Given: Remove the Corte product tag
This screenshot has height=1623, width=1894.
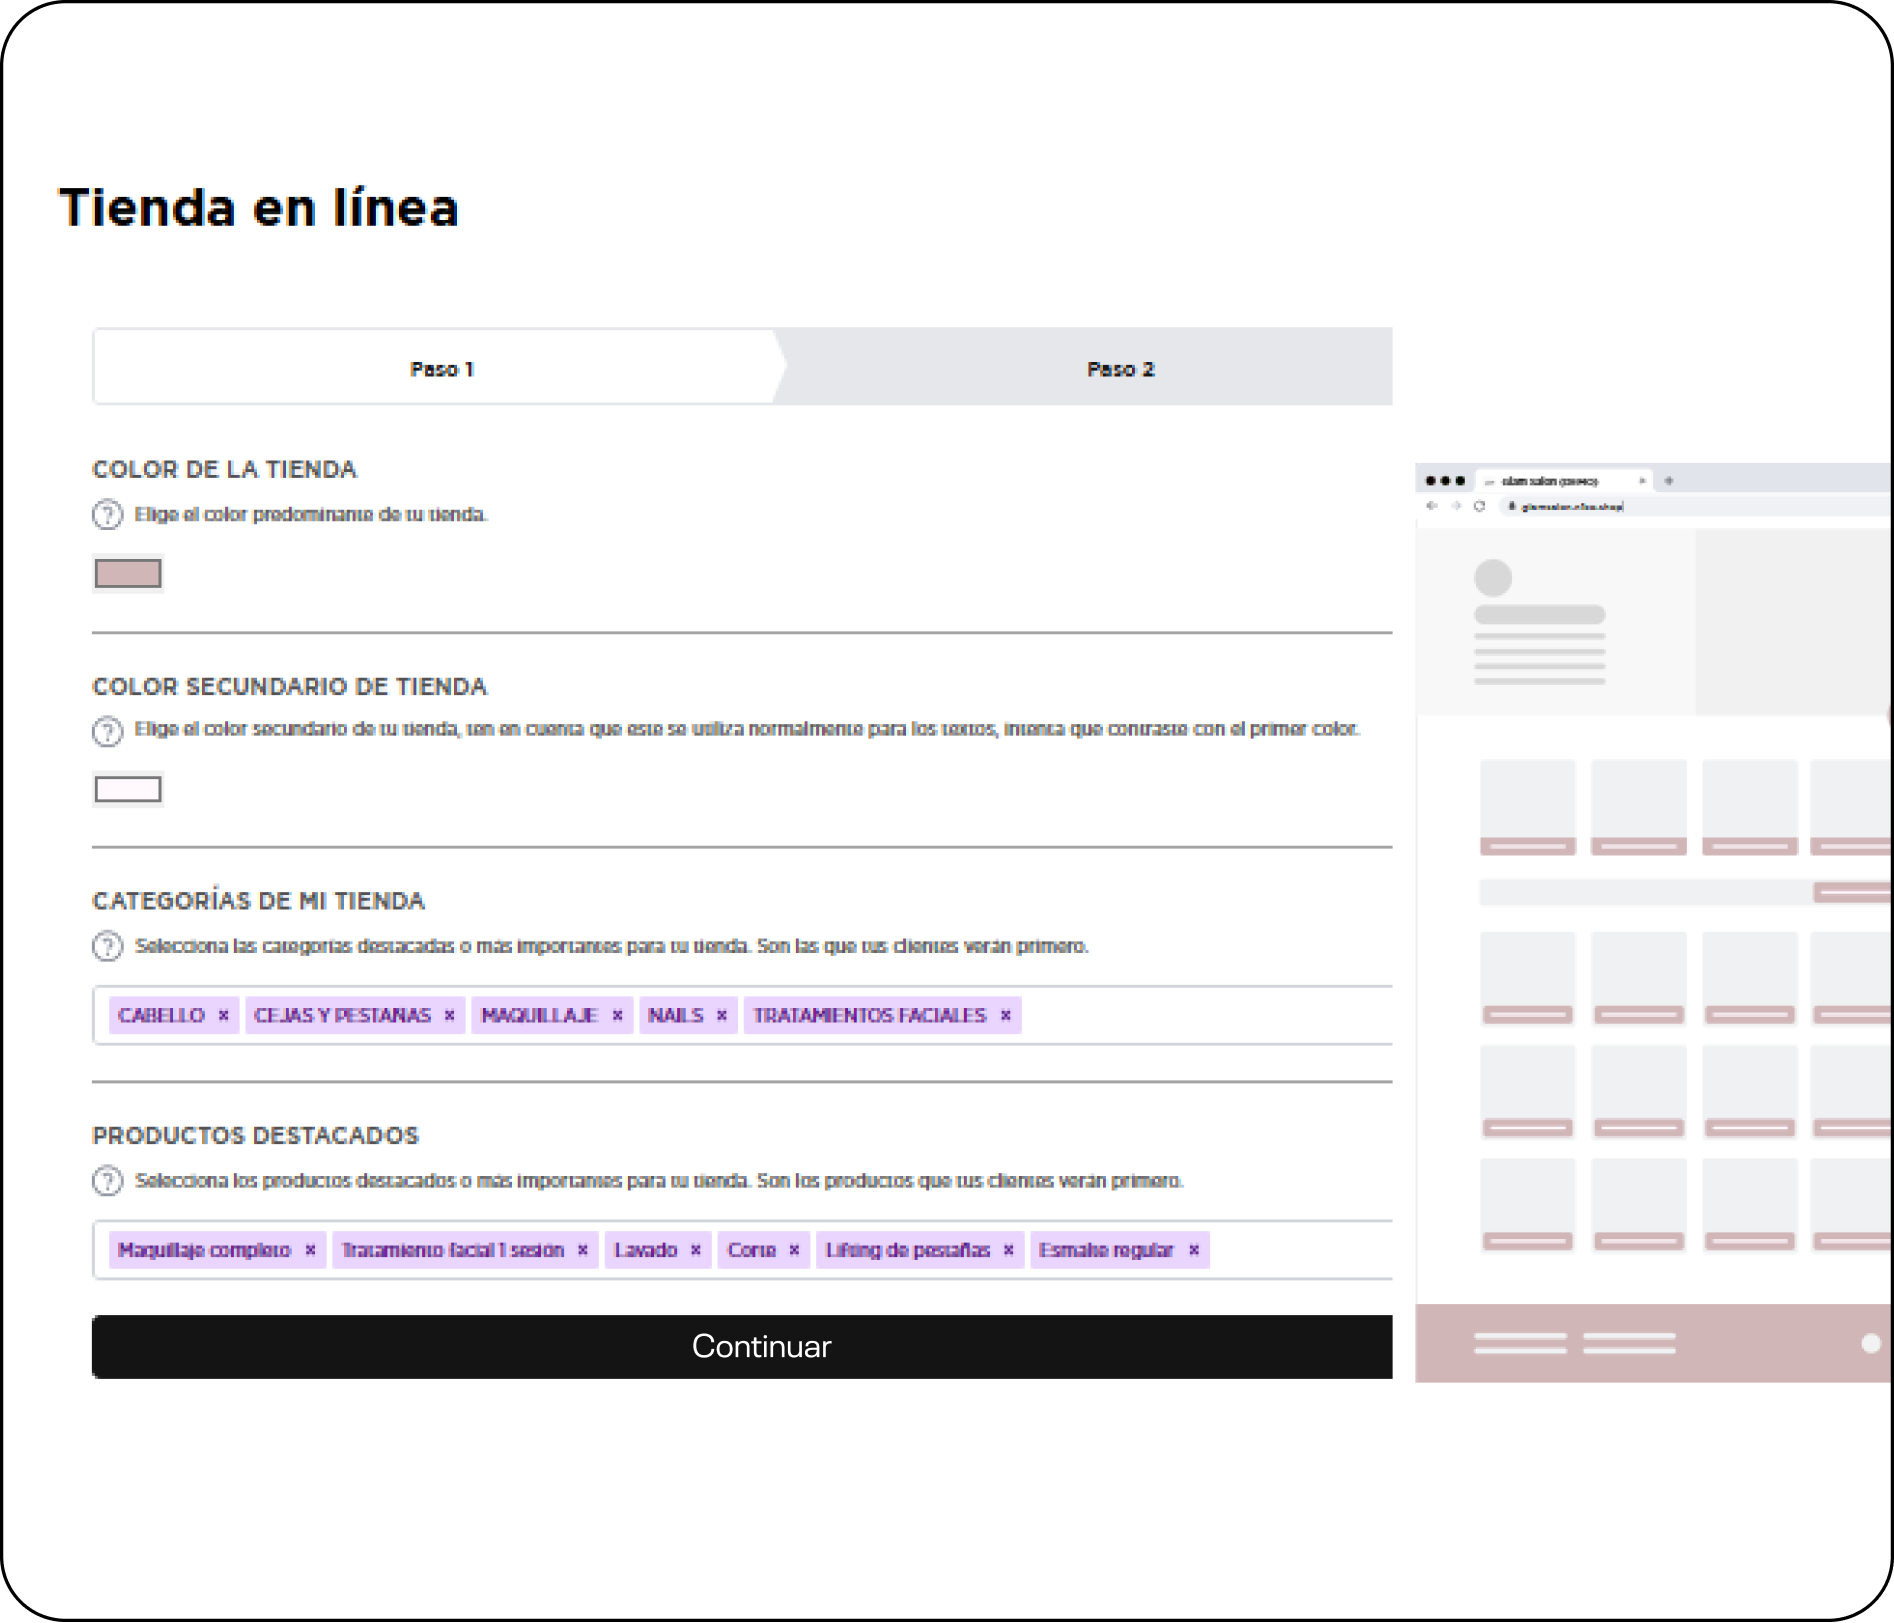Looking at the screenshot, I should (795, 1250).
